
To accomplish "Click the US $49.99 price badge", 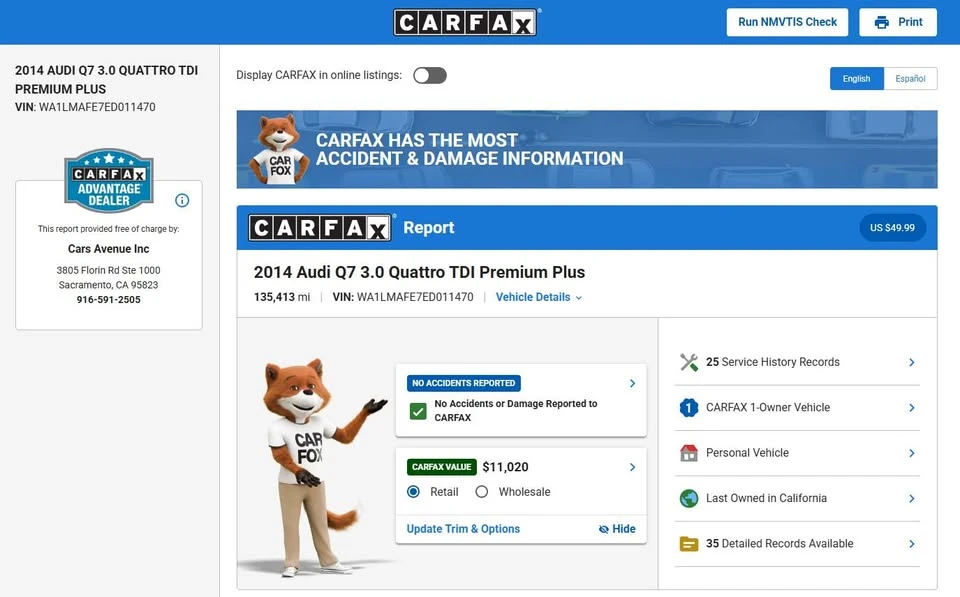I will click(x=893, y=228).
